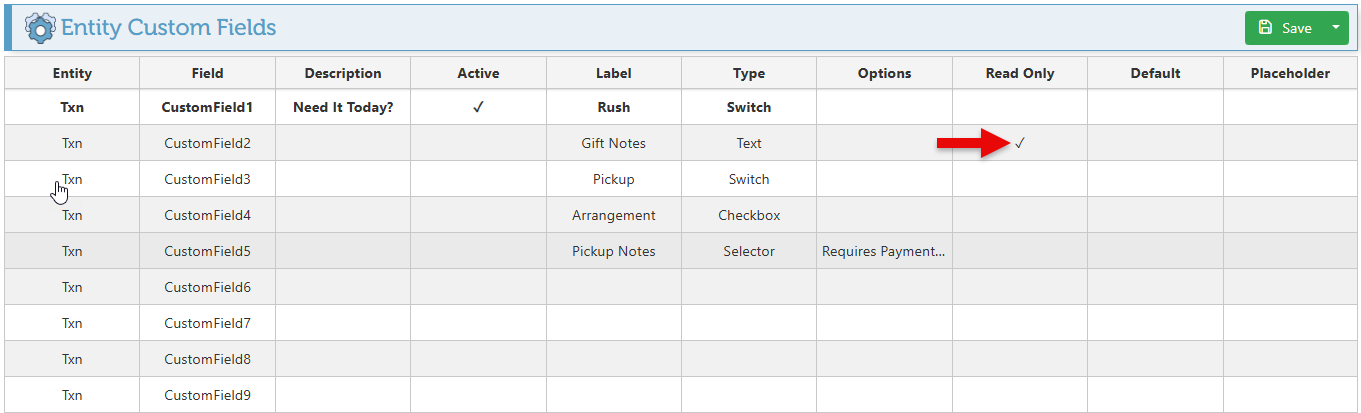1361x413 pixels.
Task: Edit the Gift Notes label cell
Action: pyautogui.click(x=613, y=143)
